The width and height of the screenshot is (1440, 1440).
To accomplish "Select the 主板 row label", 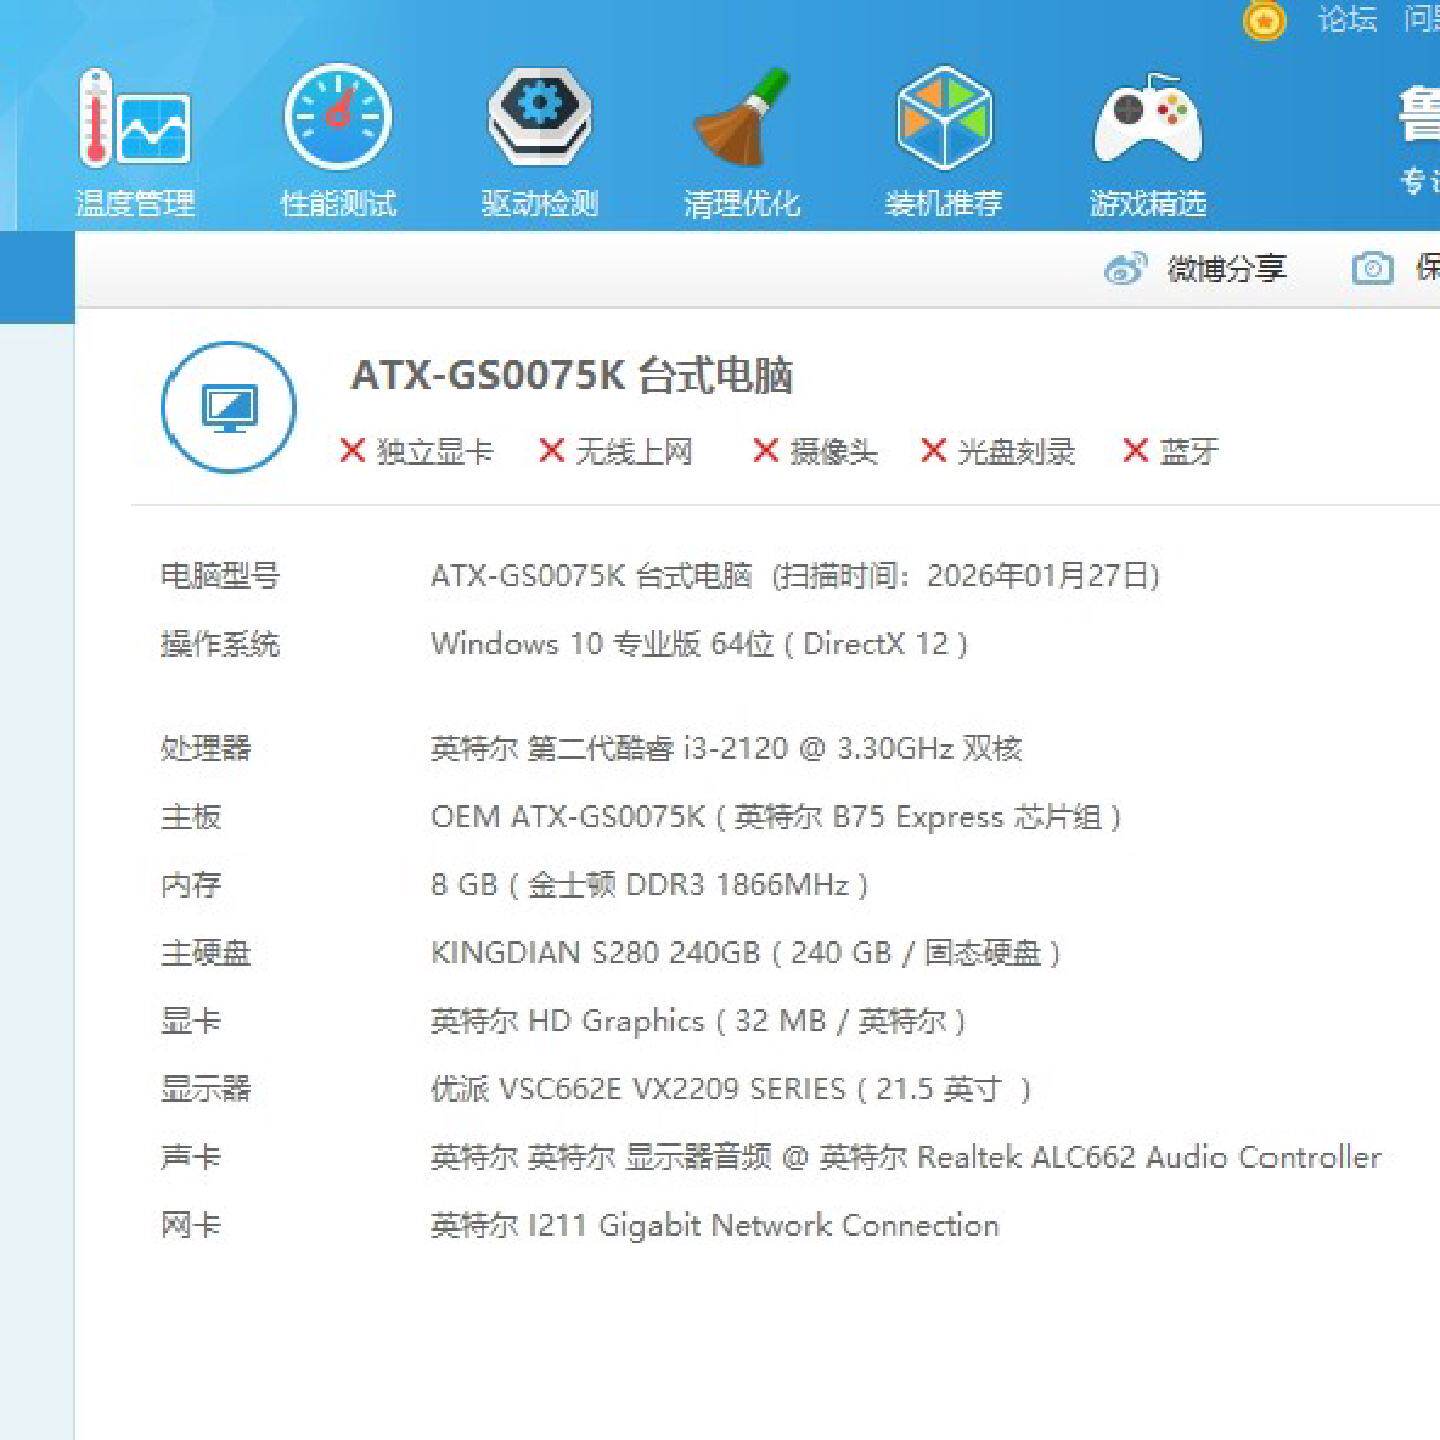I will click(x=191, y=817).
